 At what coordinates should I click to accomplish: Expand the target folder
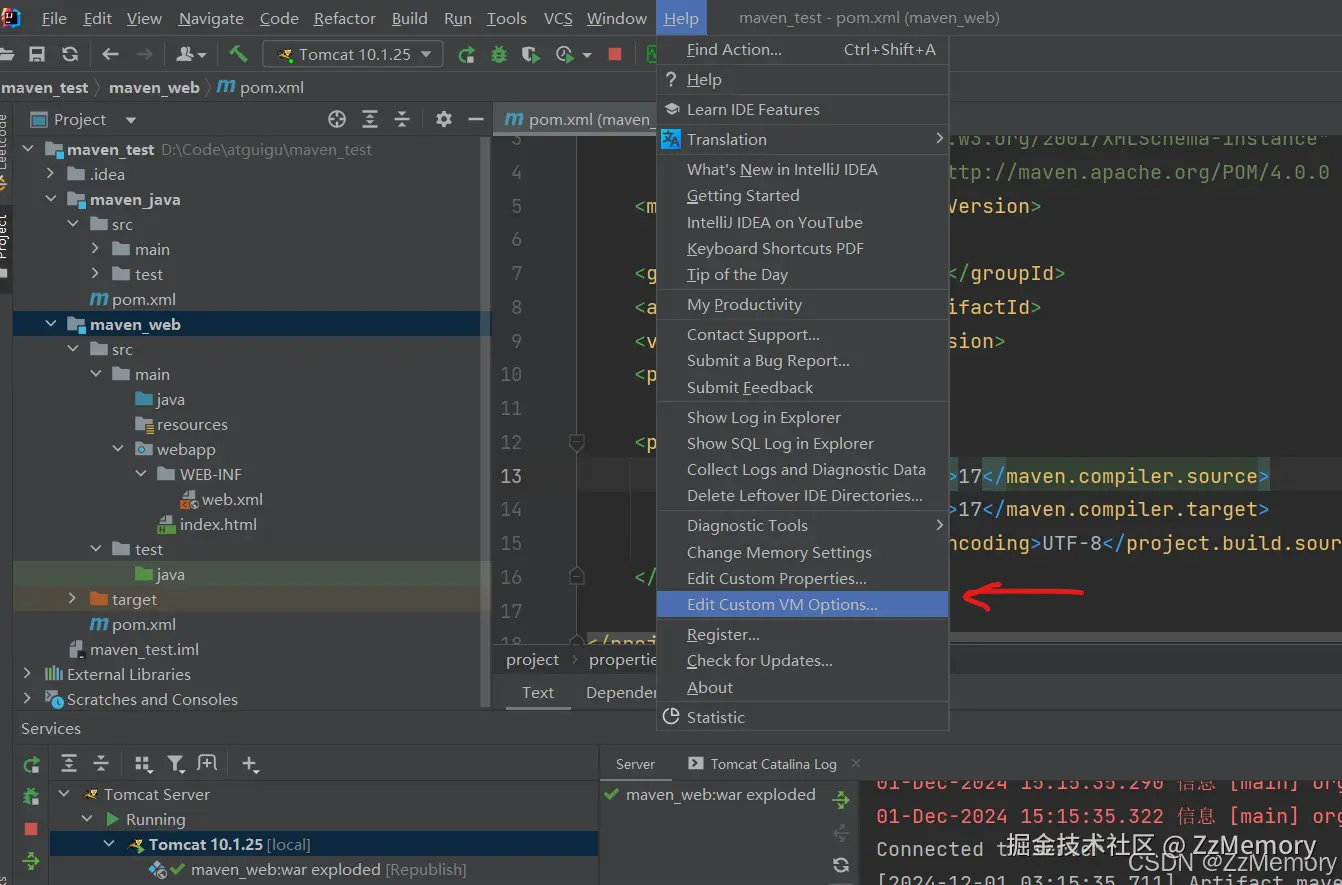tap(72, 599)
